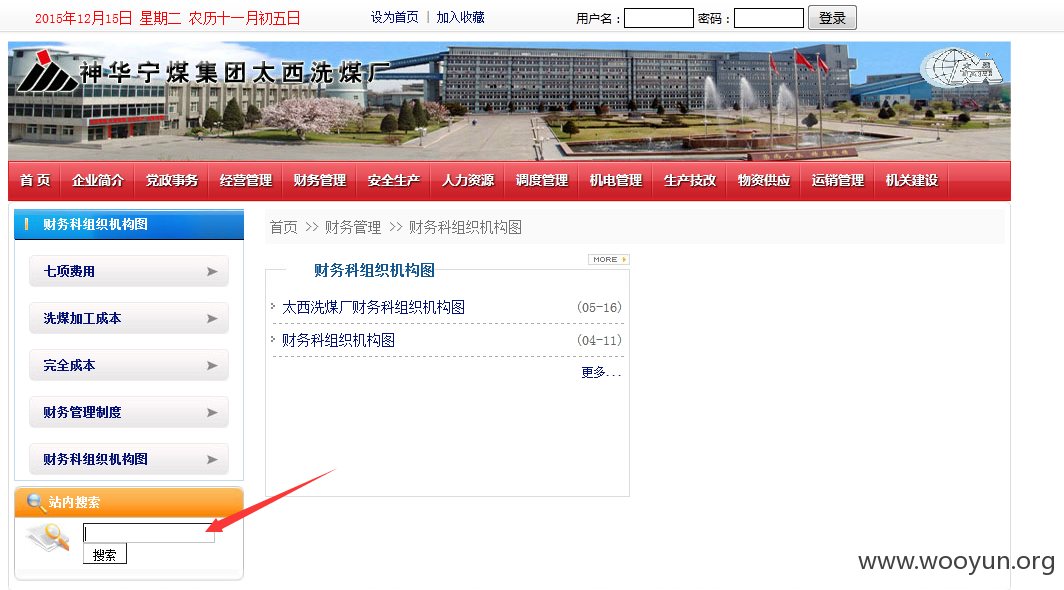Click the magnifier icon beside 站内搜索
The width and height of the screenshot is (1064, 590).
click(x=35, y=502)
